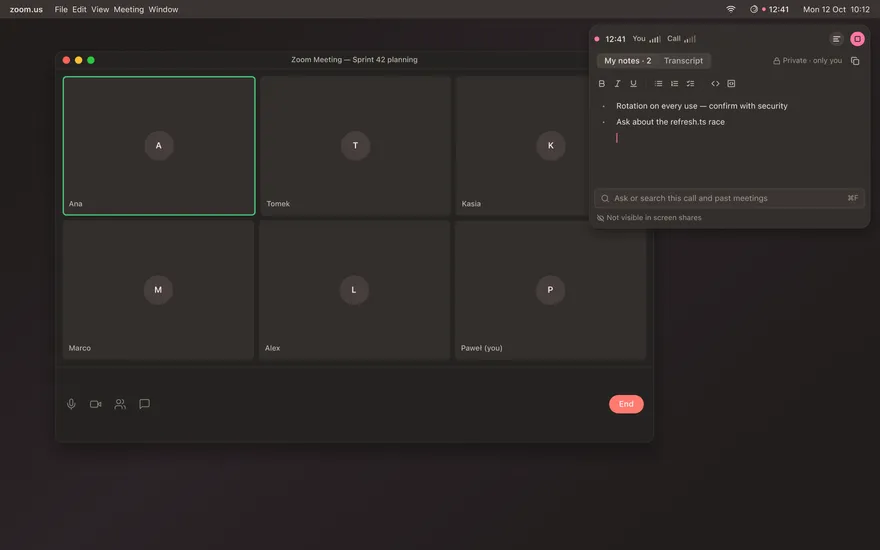Open the zoom.us app menu
Screen dimensions: 880x550
coord(26,9)
